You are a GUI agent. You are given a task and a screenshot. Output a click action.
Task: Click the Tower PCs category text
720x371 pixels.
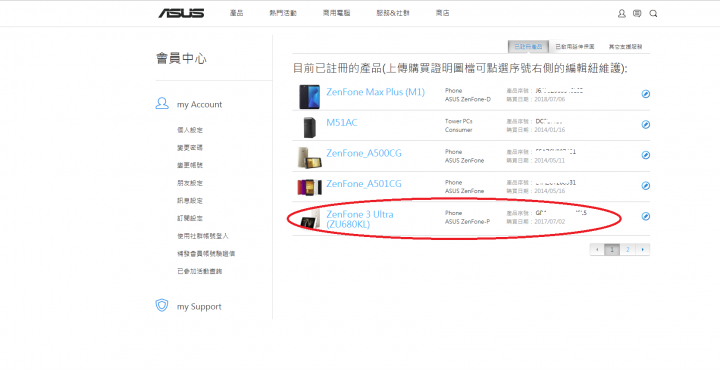pyautogui.click(x=458, y=121)
